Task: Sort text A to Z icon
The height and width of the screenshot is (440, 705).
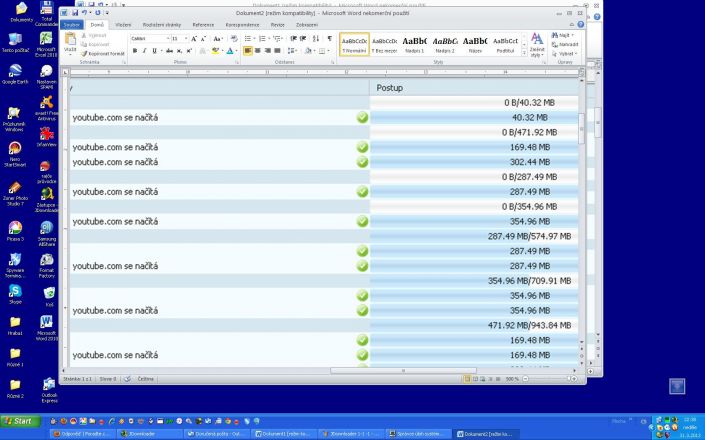Action: (316, 39)
